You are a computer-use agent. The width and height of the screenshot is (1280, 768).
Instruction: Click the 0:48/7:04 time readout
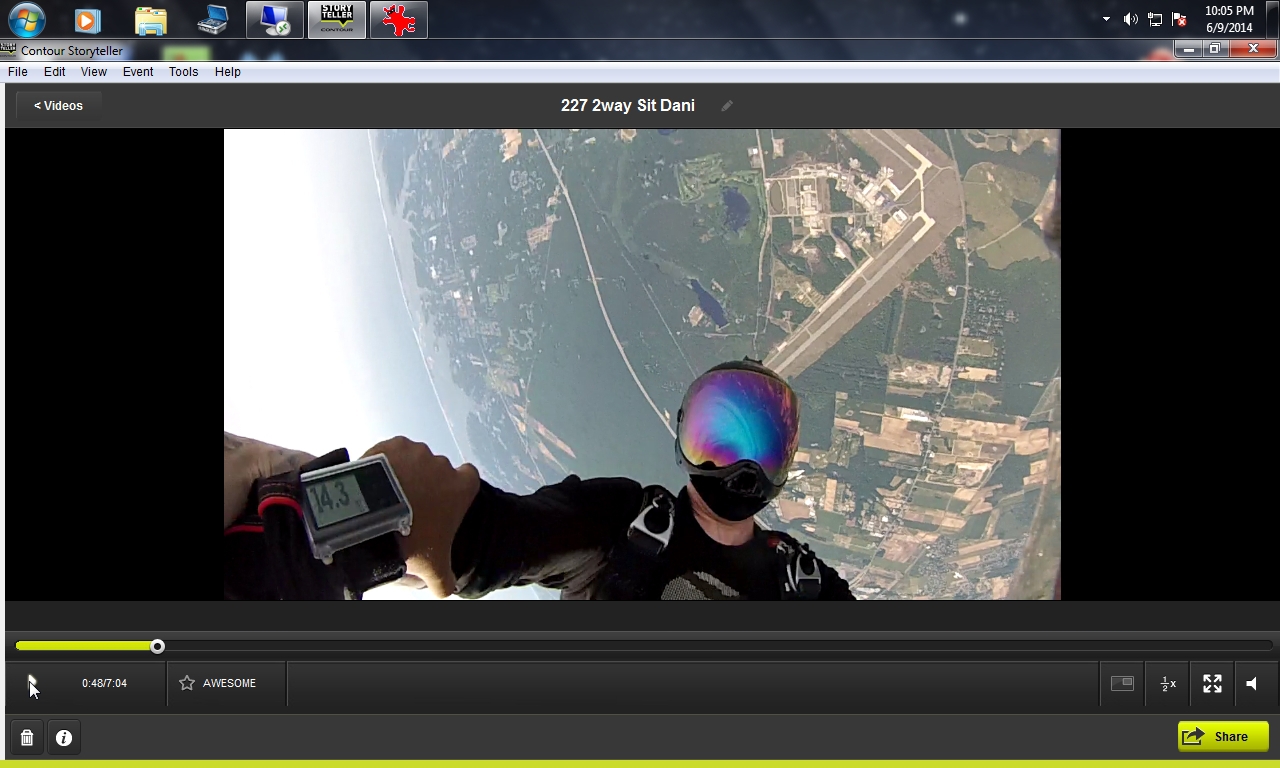pos(104,683)
